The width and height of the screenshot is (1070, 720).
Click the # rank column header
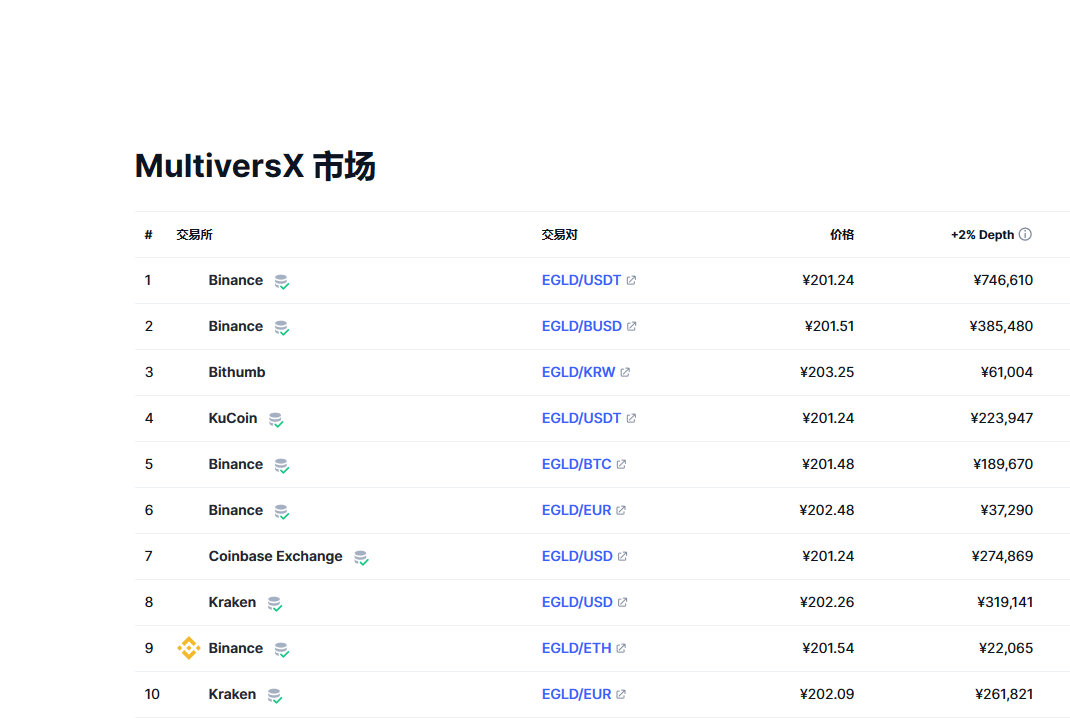(x=148, y=235)
